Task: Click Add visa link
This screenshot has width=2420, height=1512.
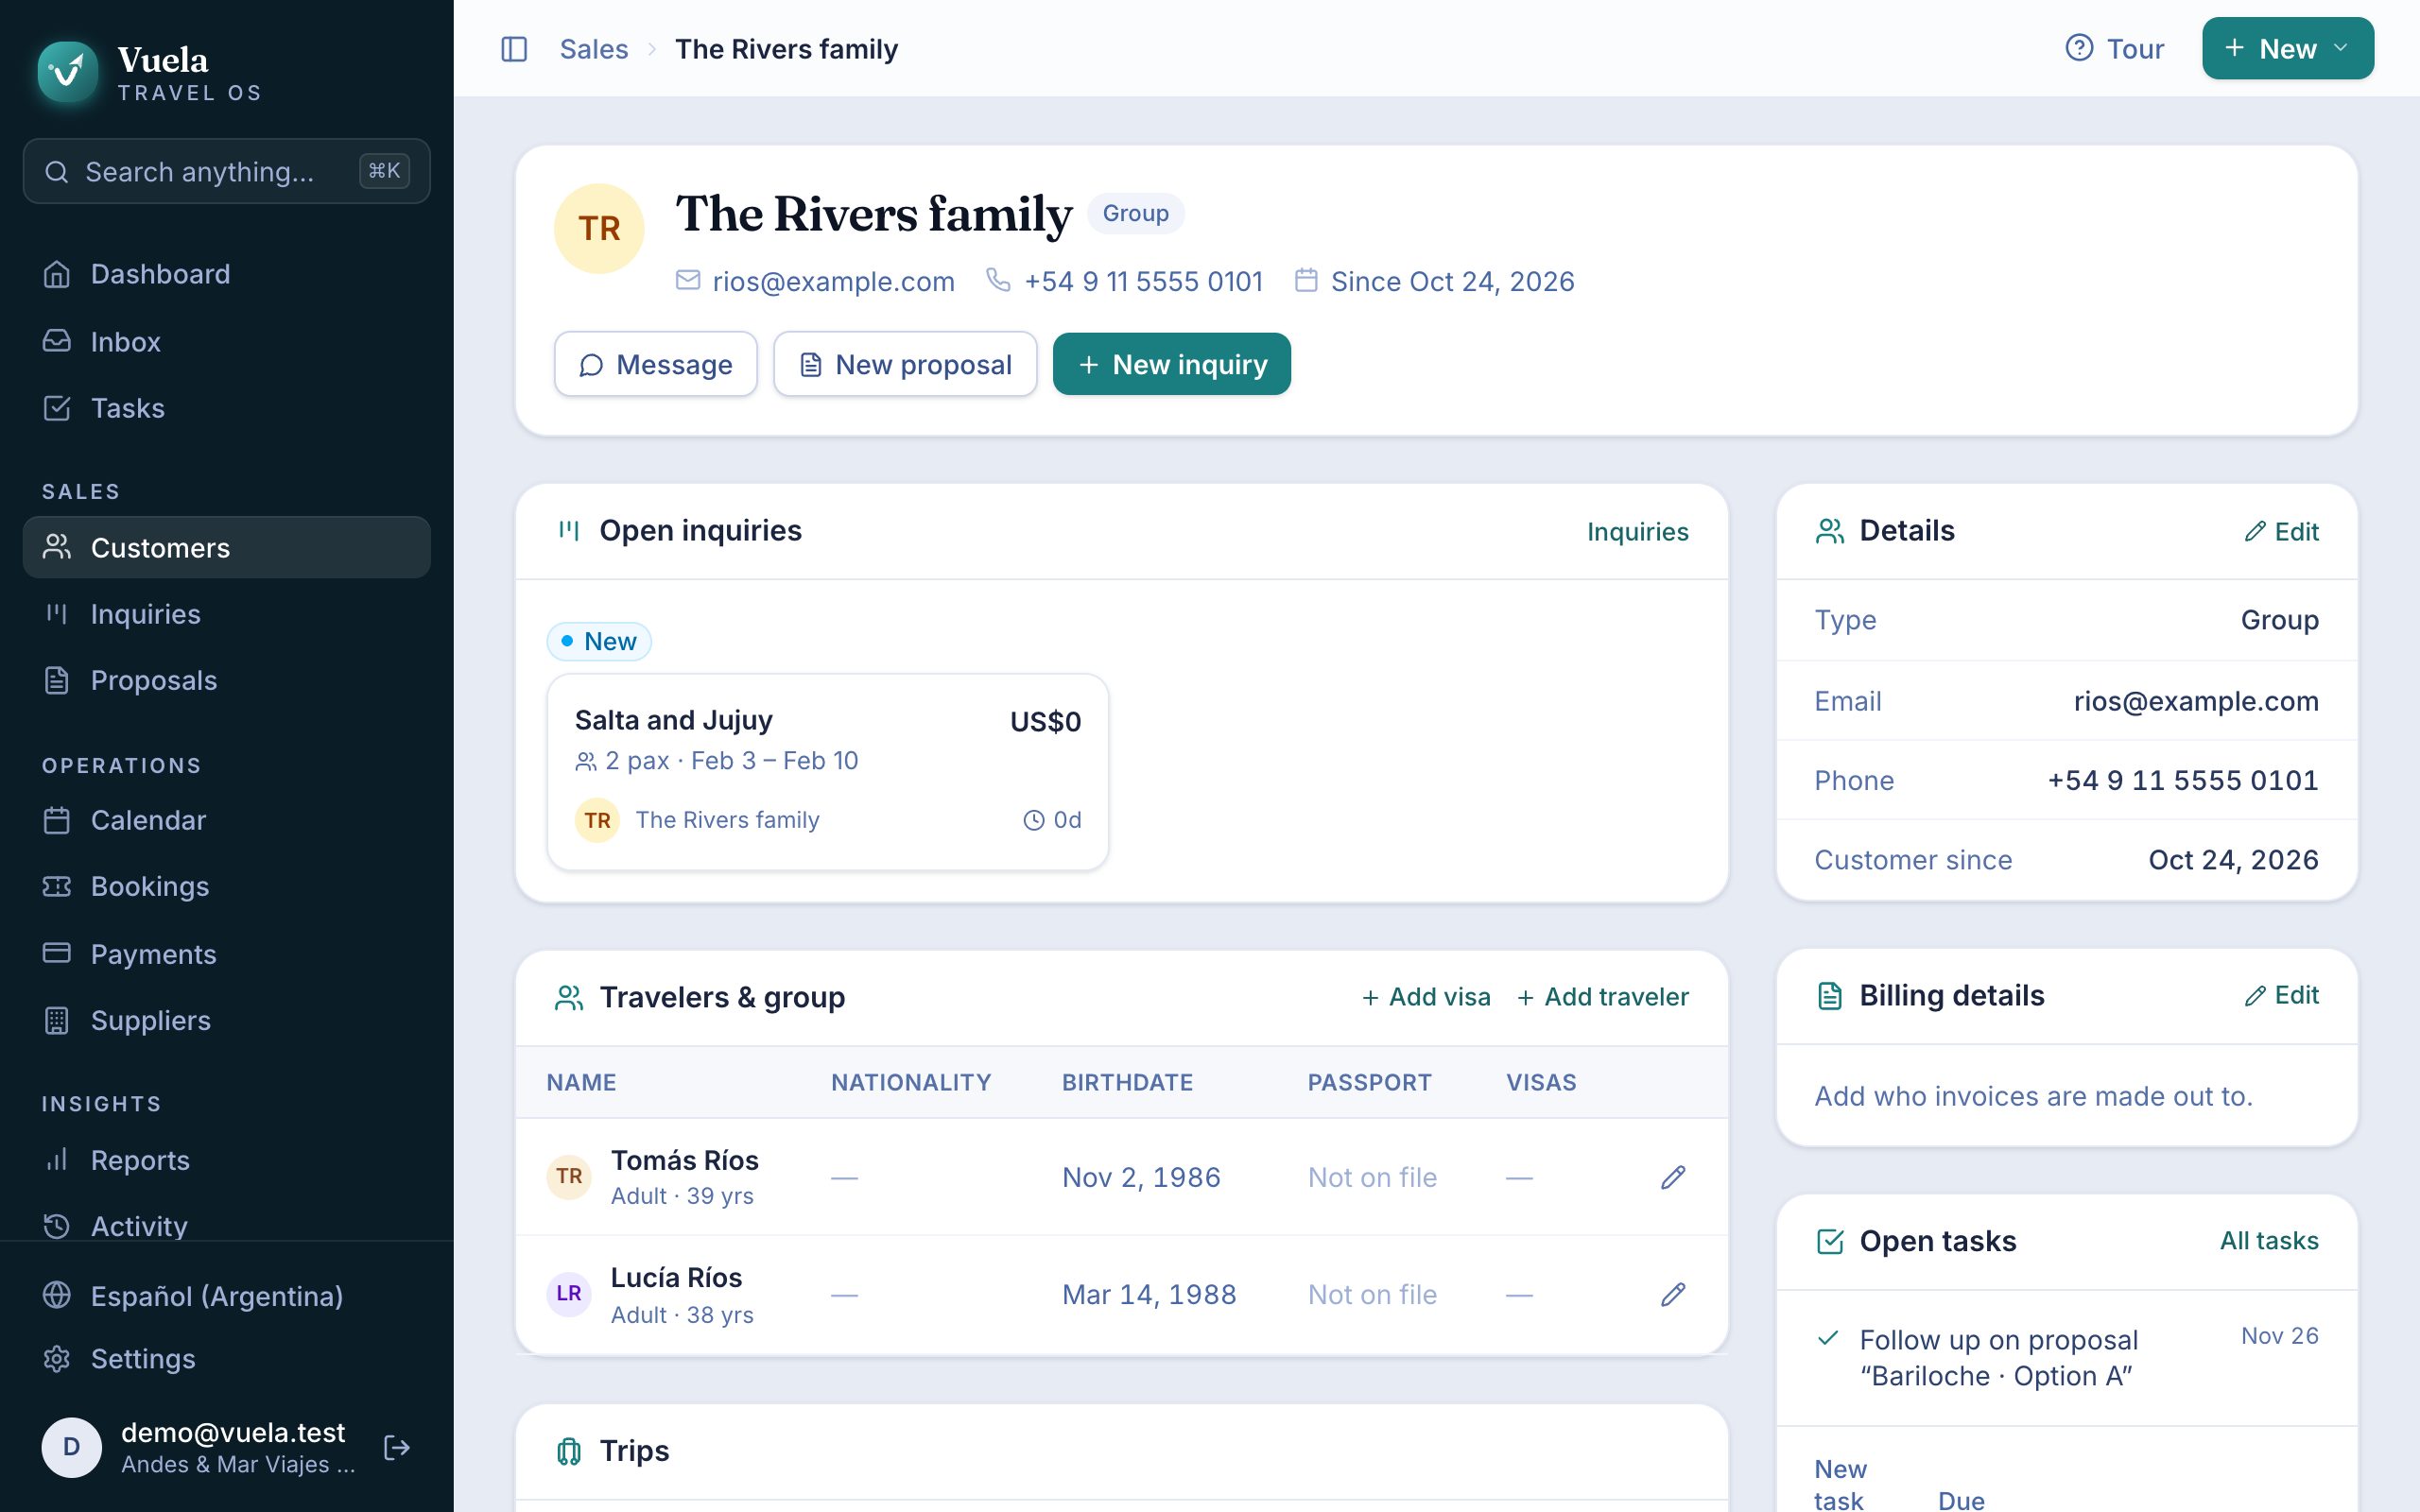Action: [x=1426, y=997]
